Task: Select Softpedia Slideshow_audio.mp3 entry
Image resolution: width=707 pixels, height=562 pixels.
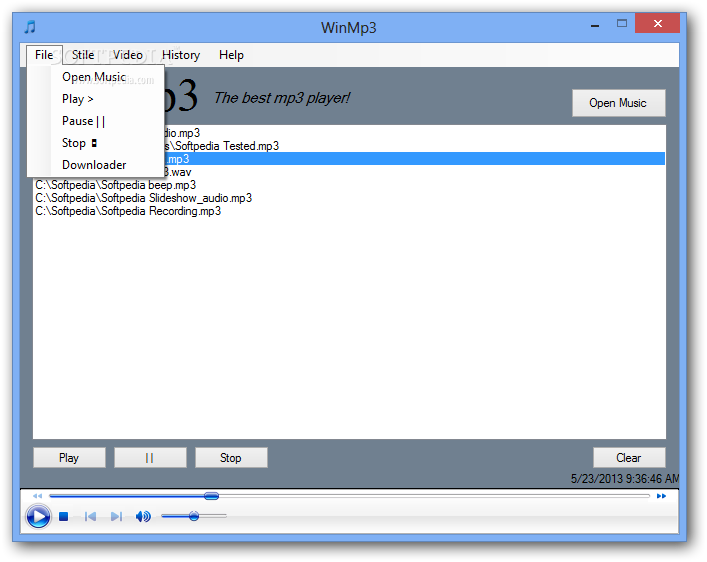Action: click(349, 198)
